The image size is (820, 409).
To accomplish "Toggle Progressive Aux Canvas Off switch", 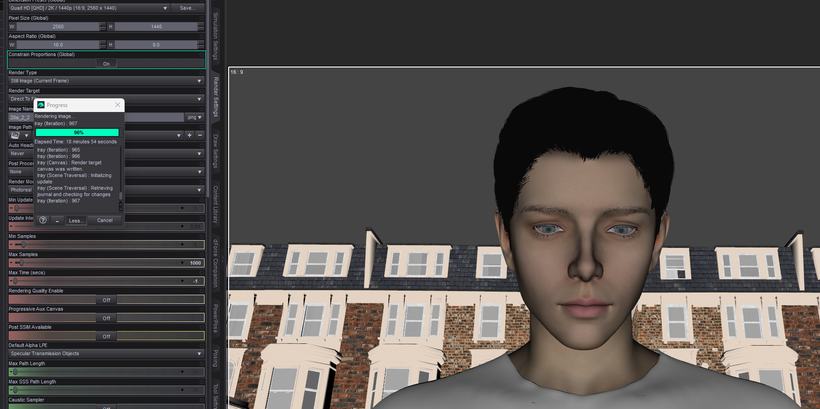I will 106,318.
